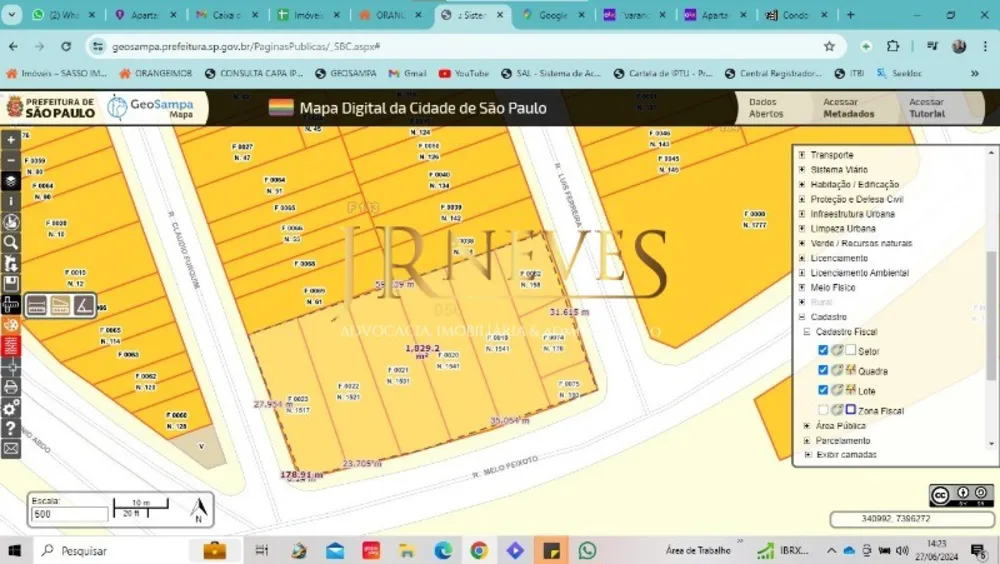Switch to the Condo browser tab

click(x=795, y=15)
